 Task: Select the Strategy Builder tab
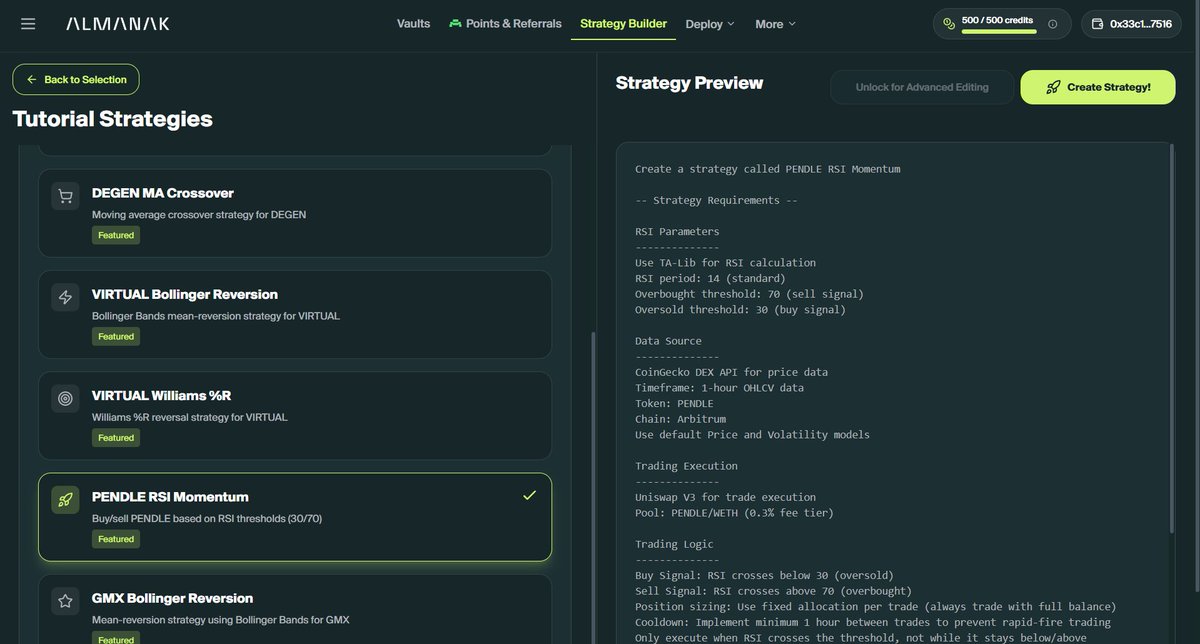point(623,24)
